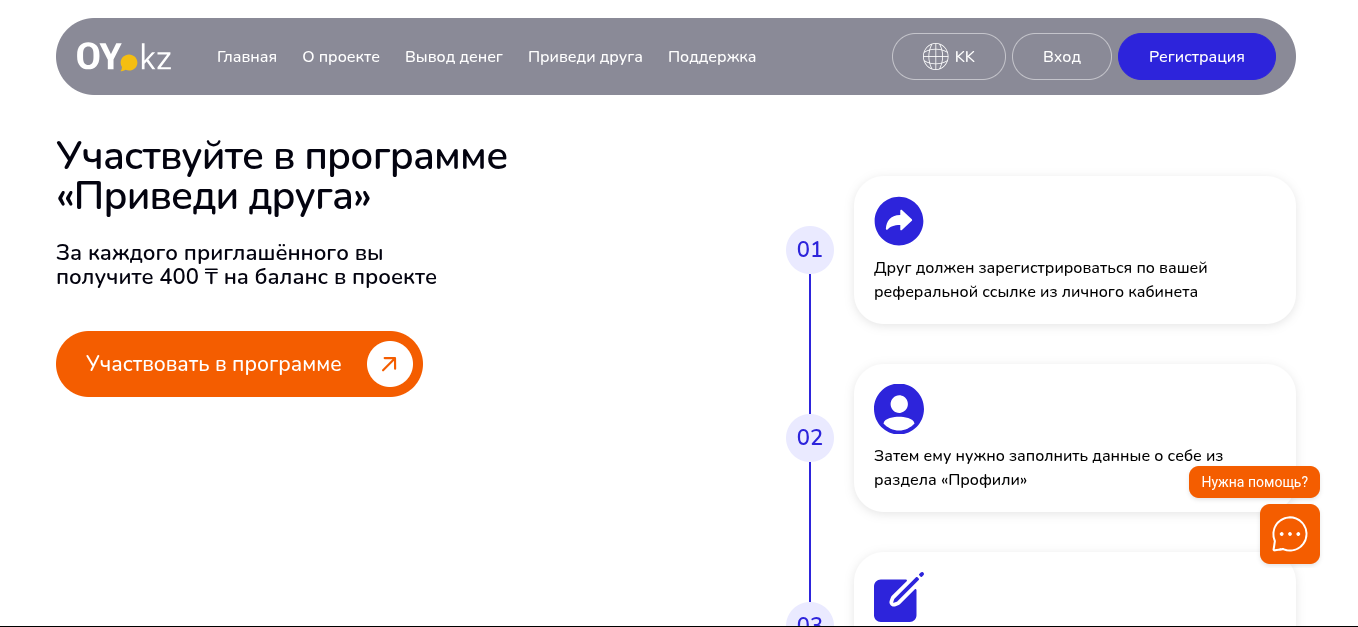
Task: Open the Поддержка page
Action: click(x=711, y=57)
